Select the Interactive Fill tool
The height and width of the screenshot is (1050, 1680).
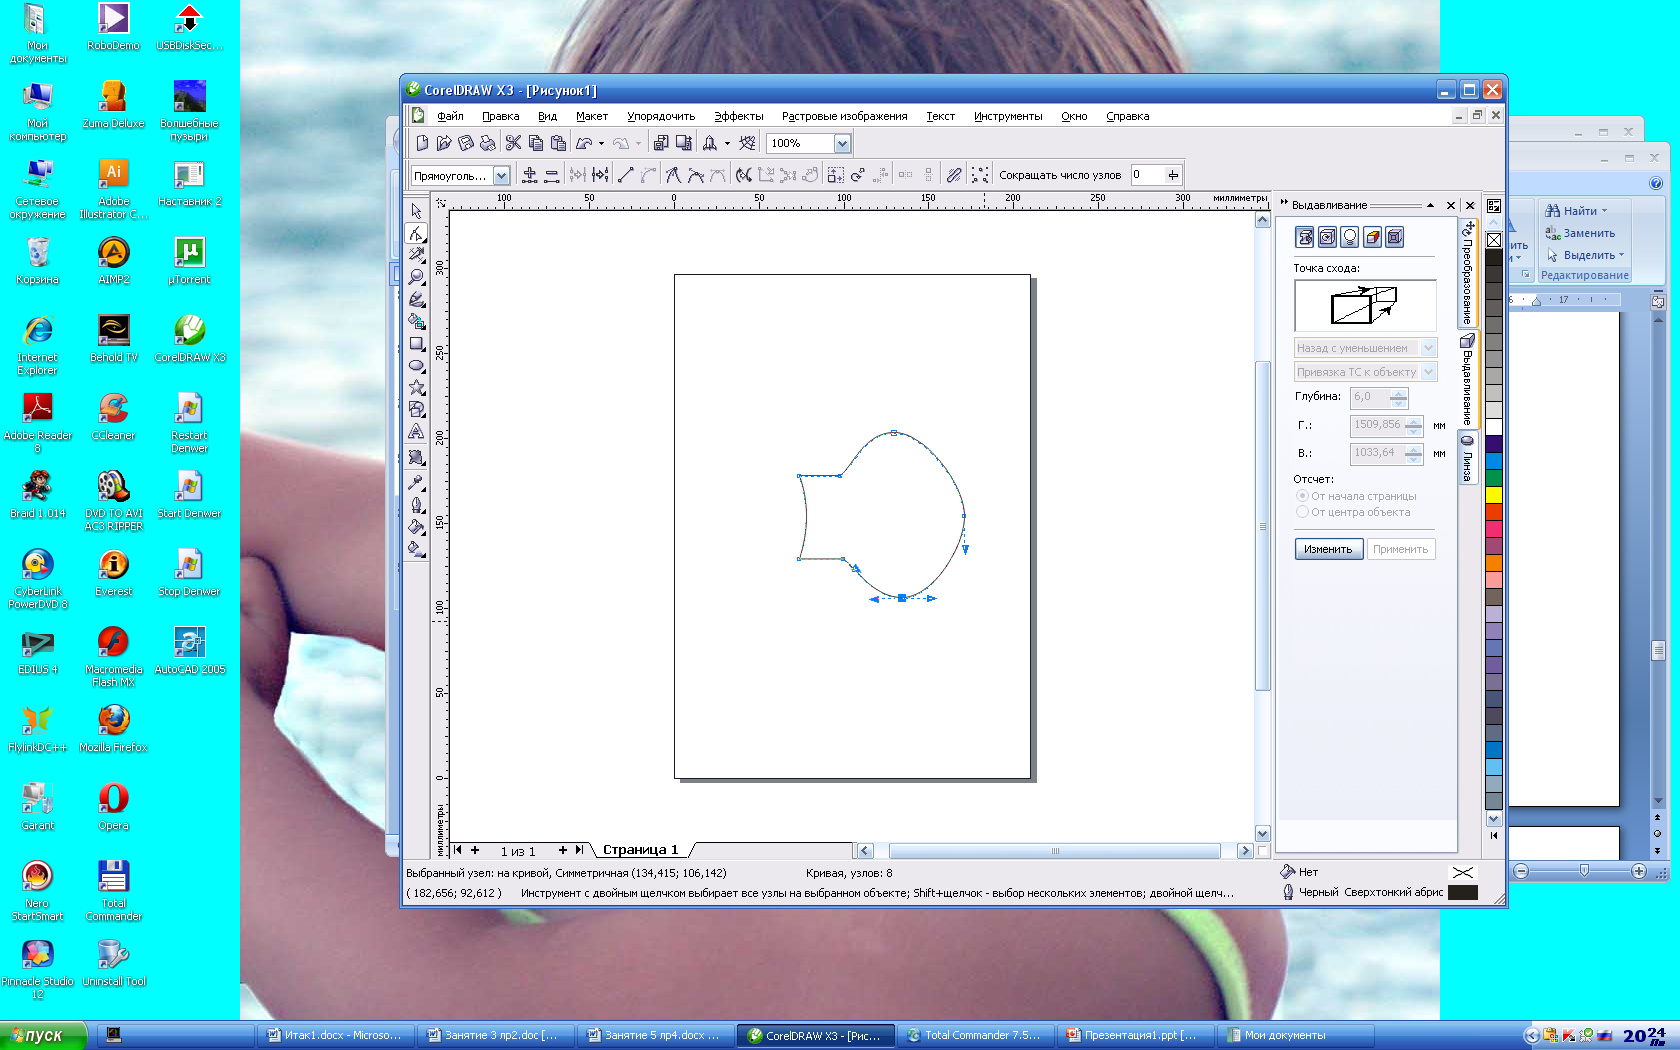[417, 548]
